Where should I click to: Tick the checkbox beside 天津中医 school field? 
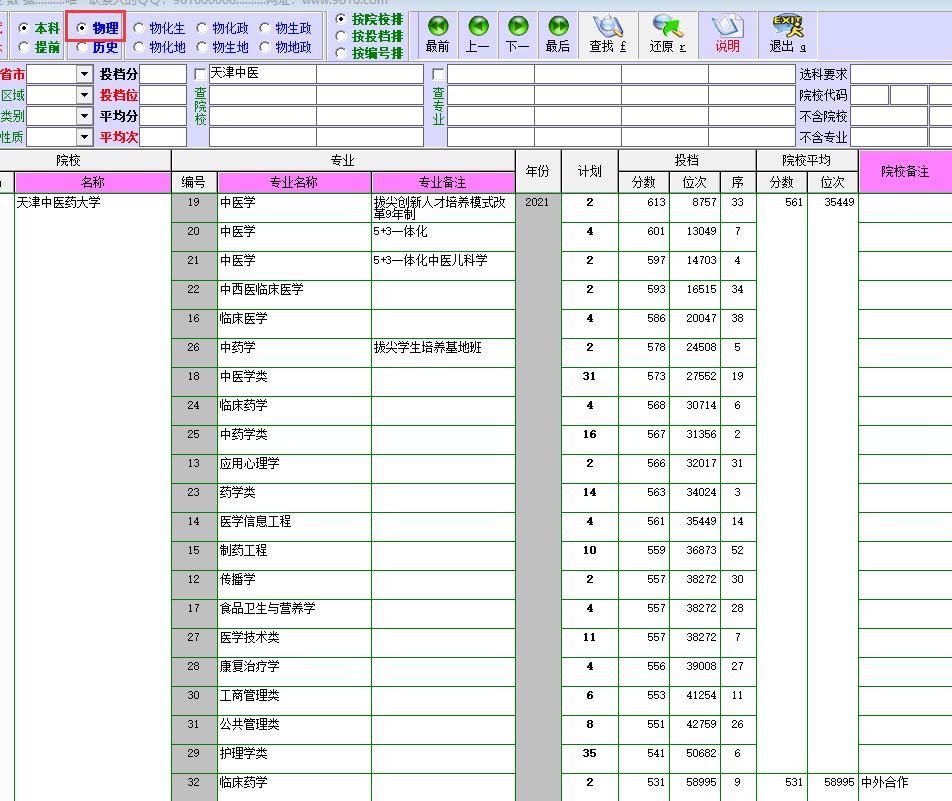tap(201, 75)
